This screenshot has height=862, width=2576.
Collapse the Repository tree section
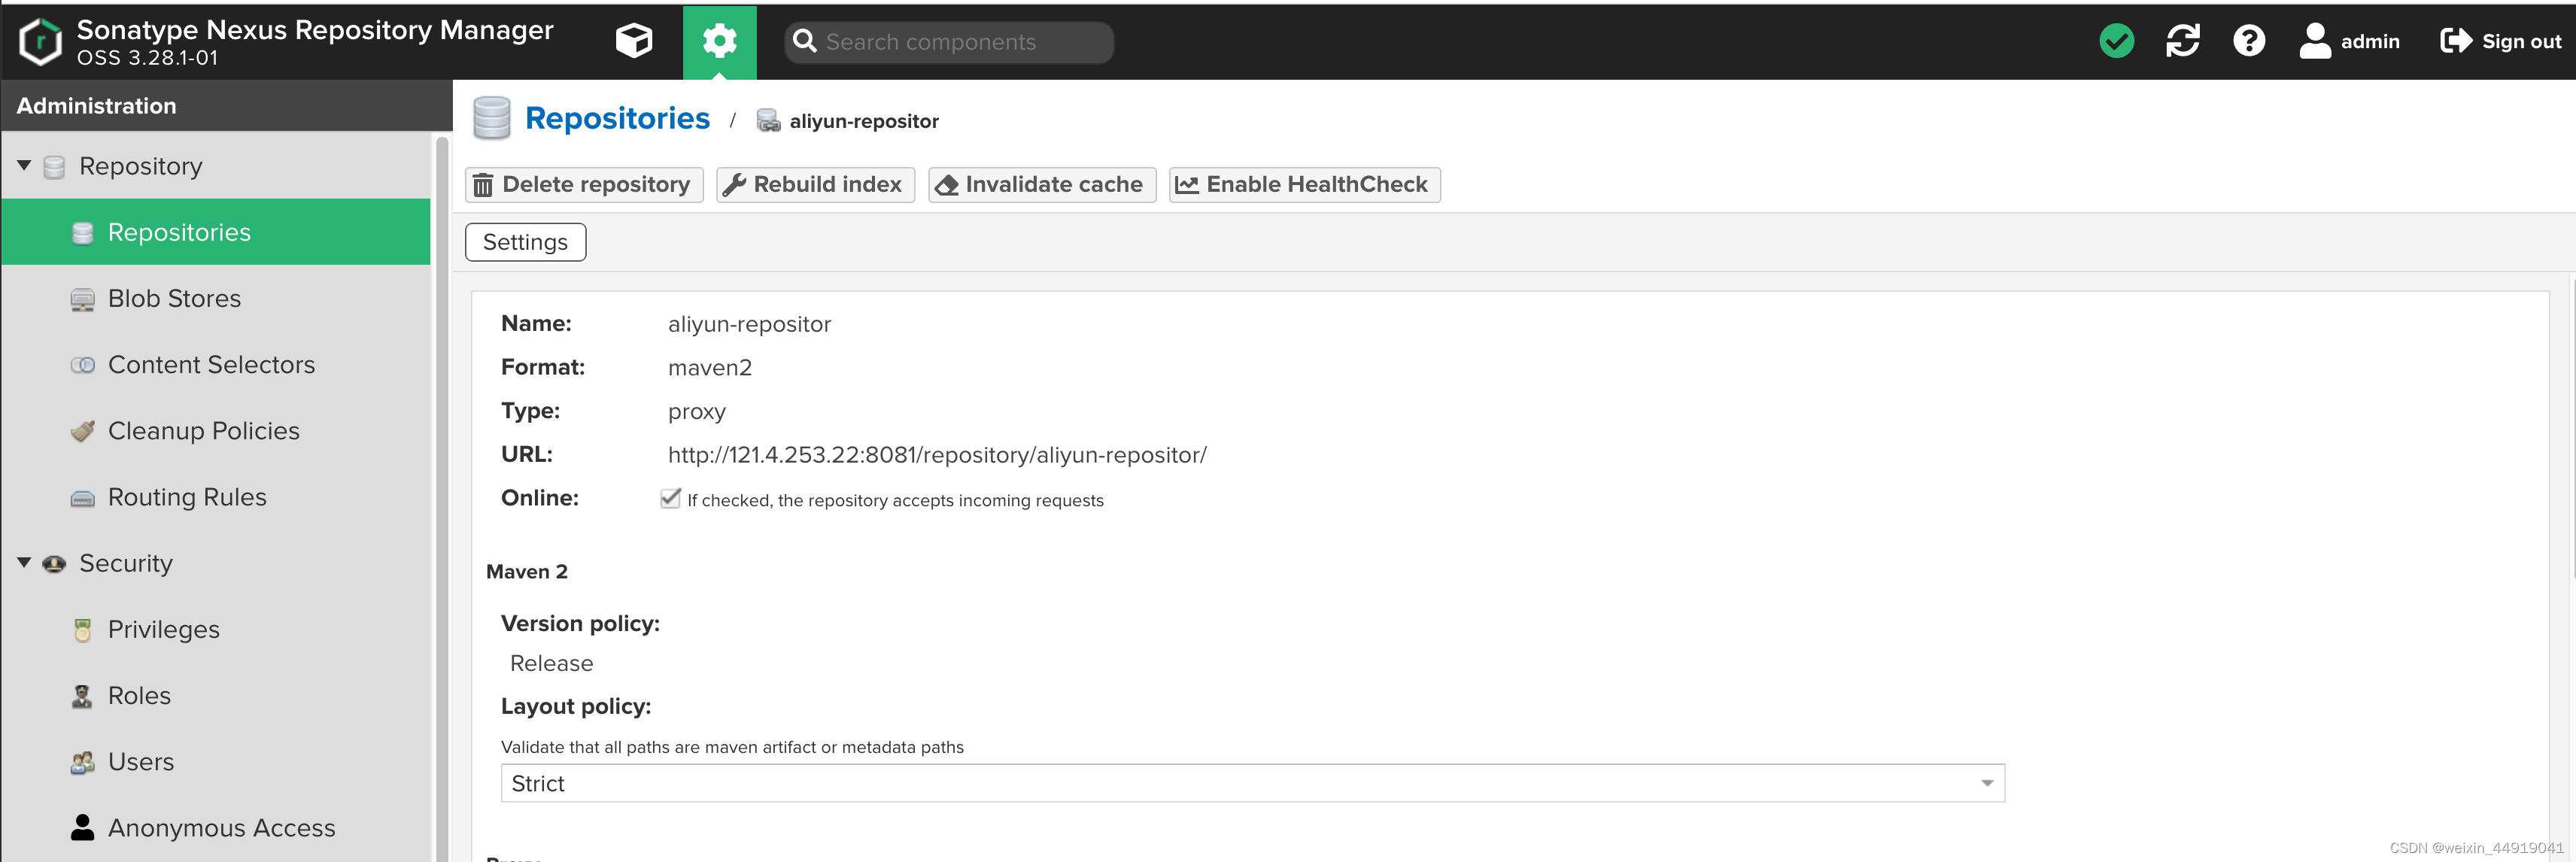tap(24, 165)
